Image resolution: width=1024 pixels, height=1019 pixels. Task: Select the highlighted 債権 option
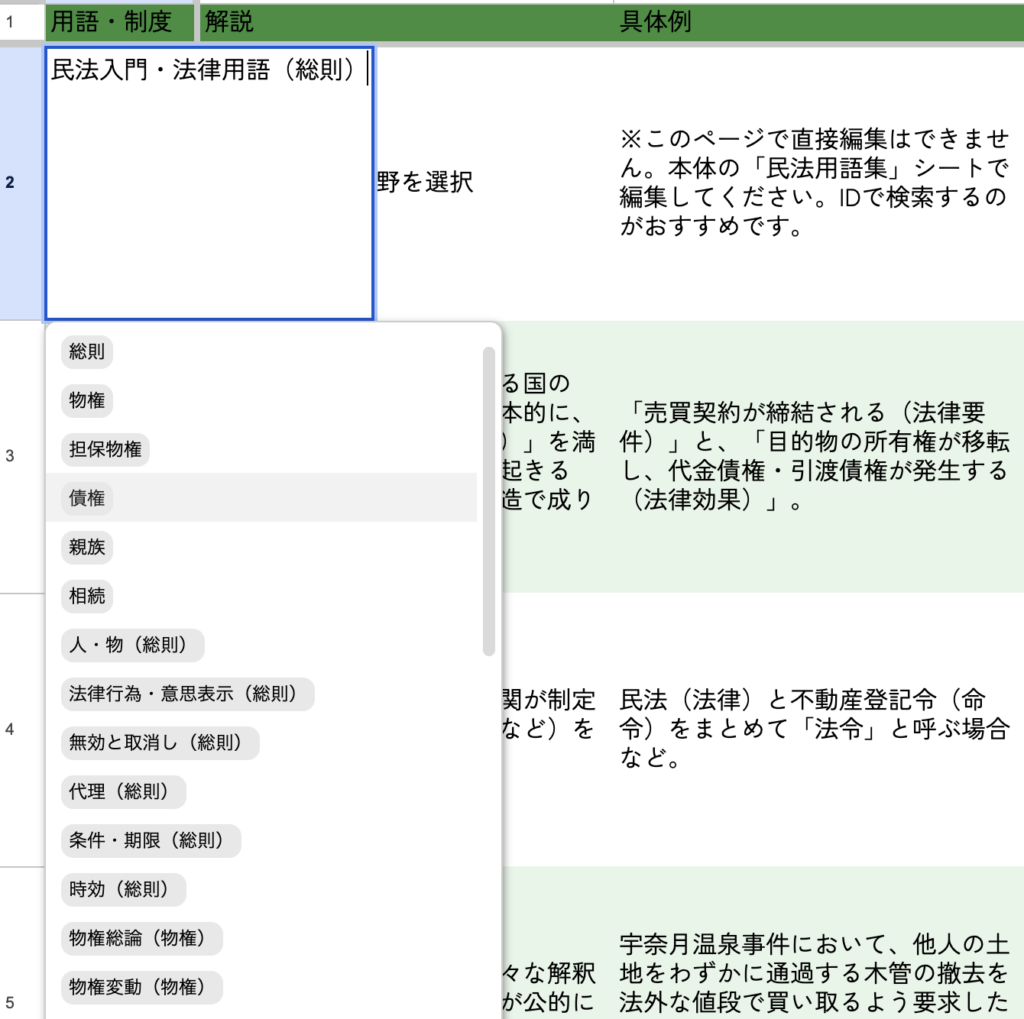click(x=87, y=498)
